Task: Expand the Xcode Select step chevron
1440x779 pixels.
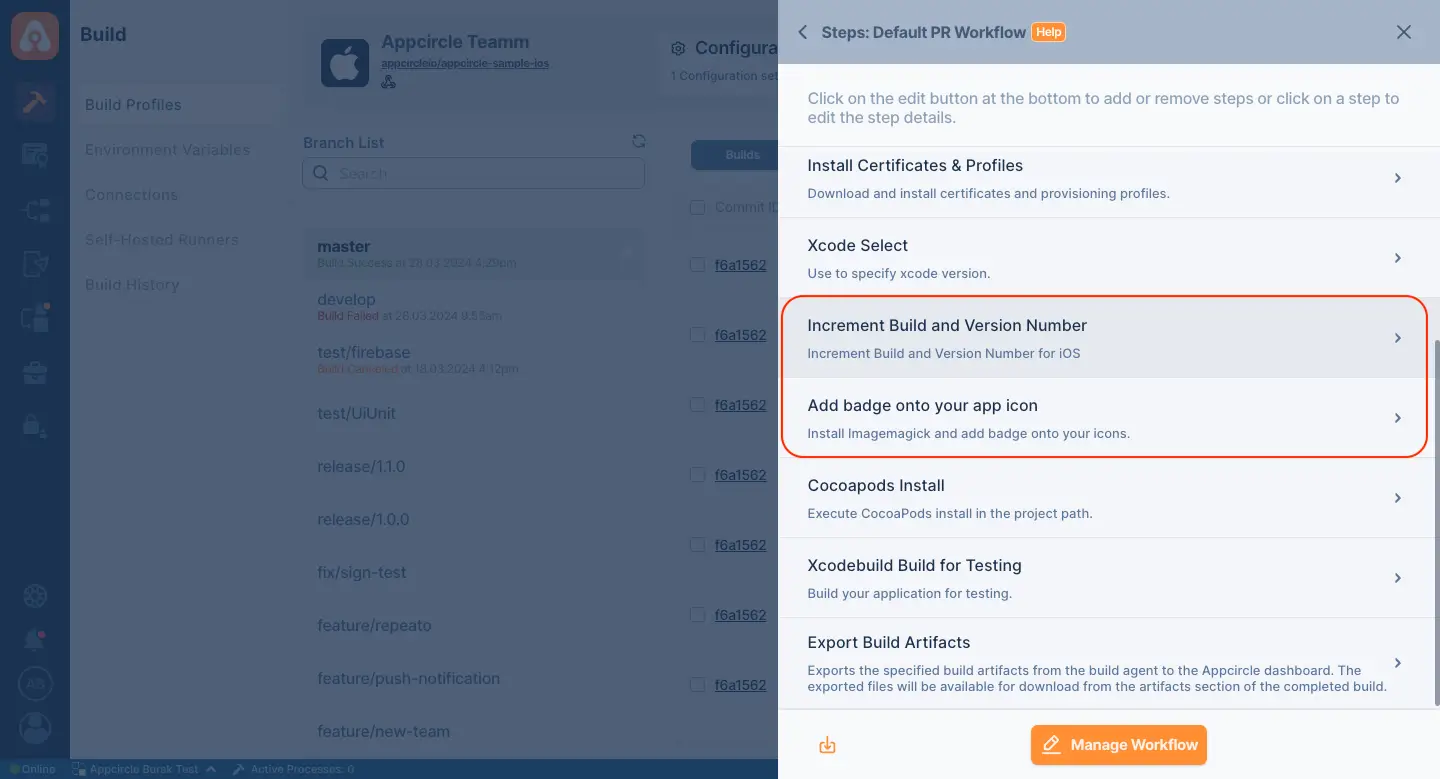Action: point(1398,258)
